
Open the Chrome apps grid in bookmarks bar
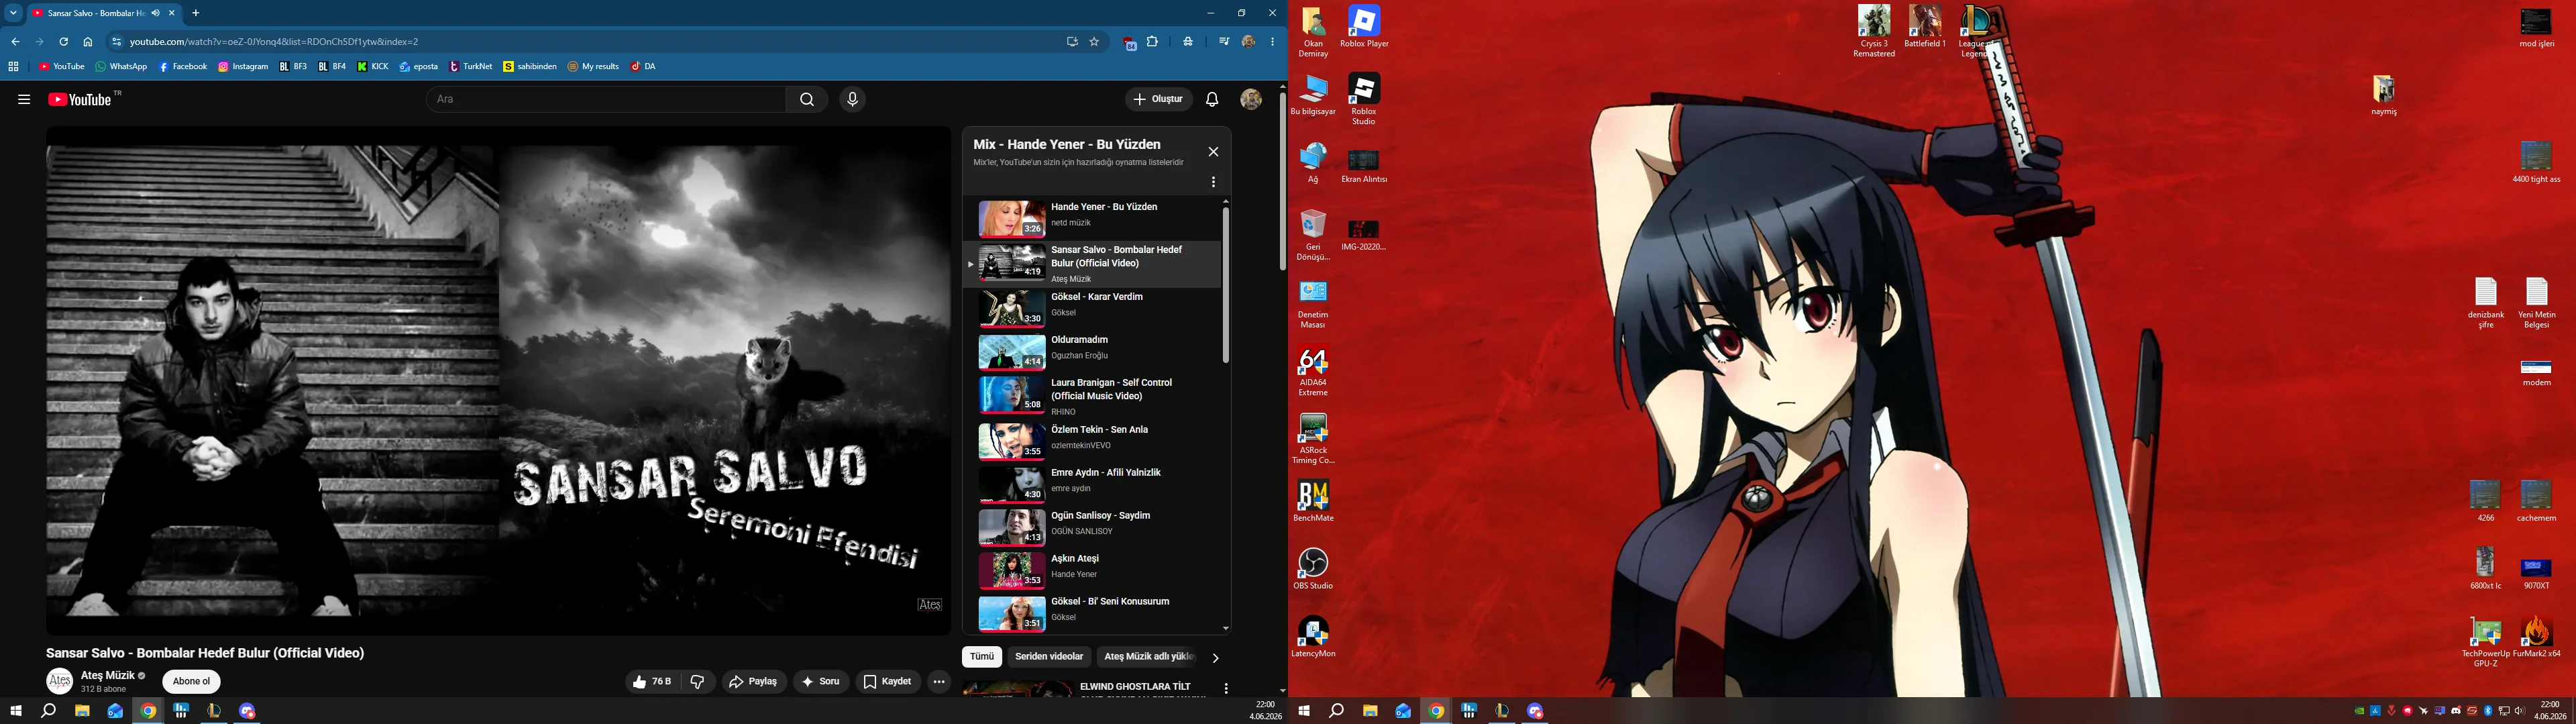coord(14,67)
